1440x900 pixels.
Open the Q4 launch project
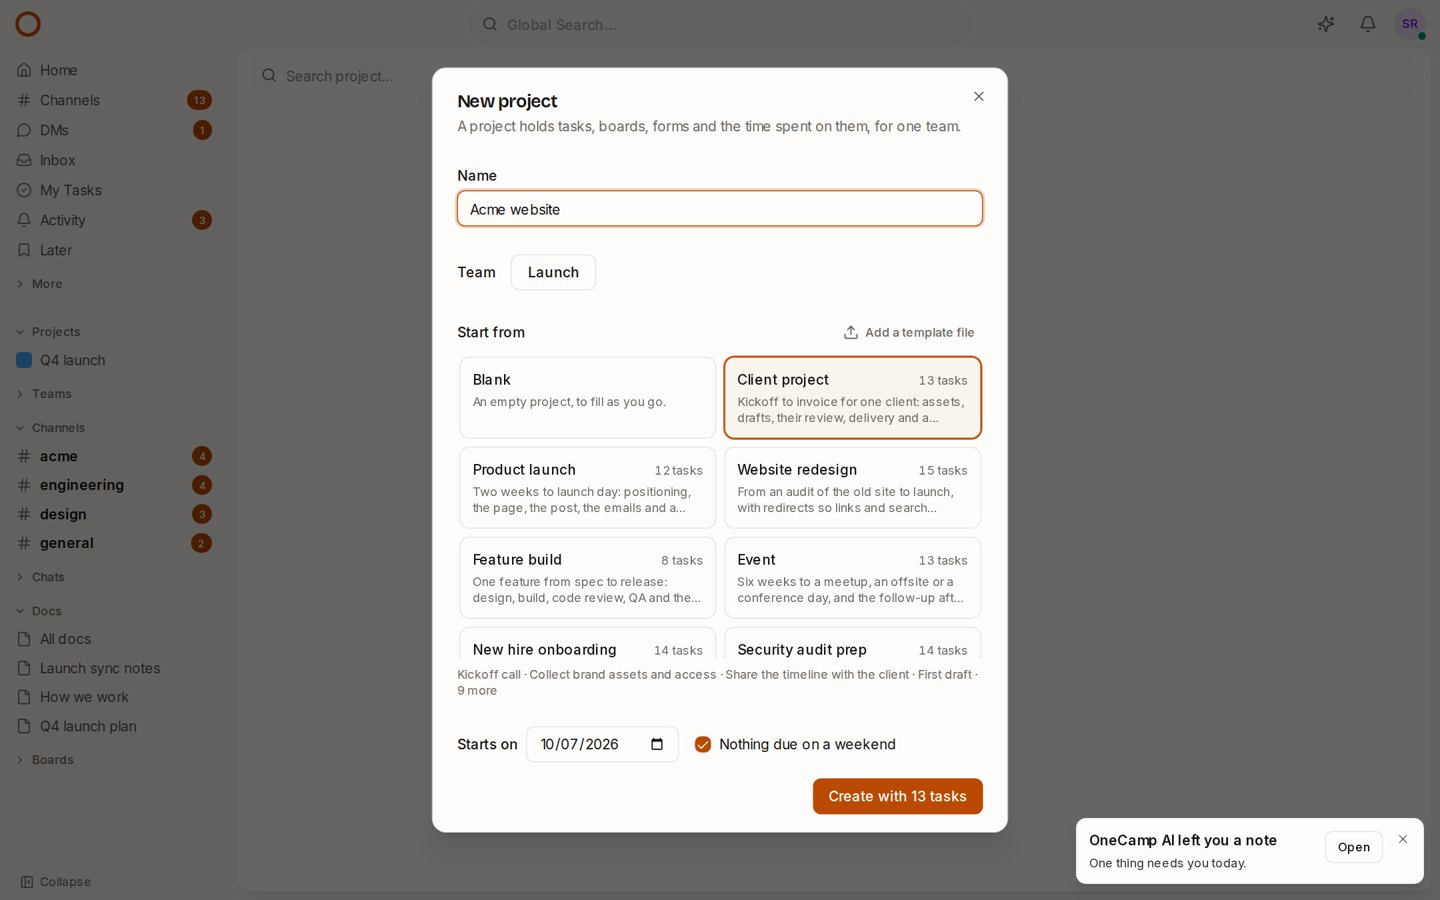pyautogui.click(x=114, y=360)
